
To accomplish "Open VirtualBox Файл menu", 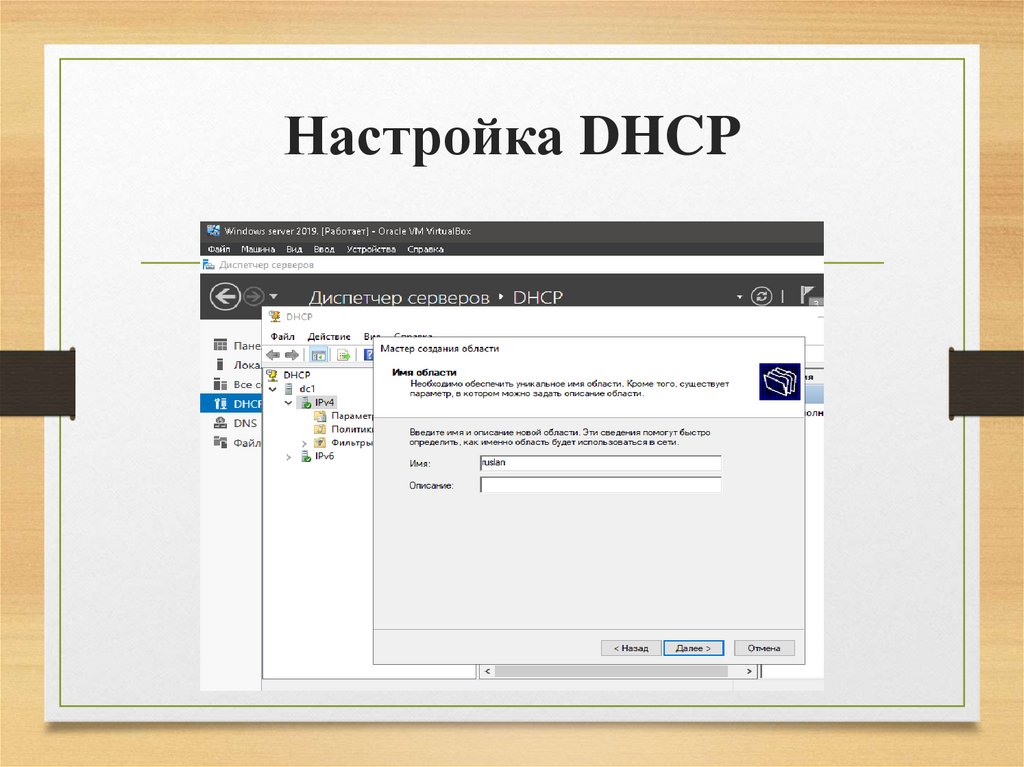I will (x=219, y=249).
